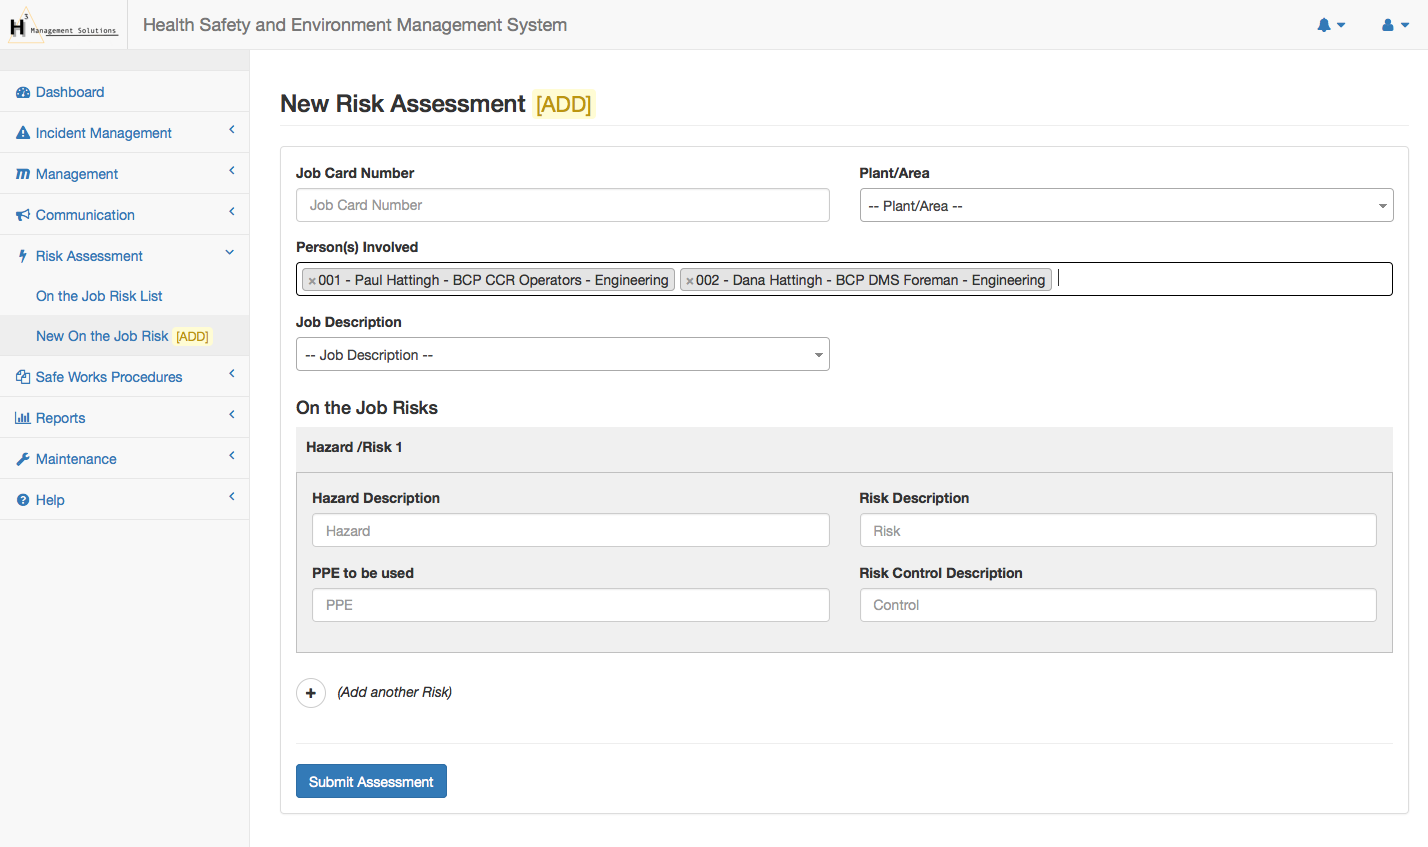The height and width of the screenshot is (847, 1428).
Task: Click into the Job Card Number field
Action: [562, 205]
